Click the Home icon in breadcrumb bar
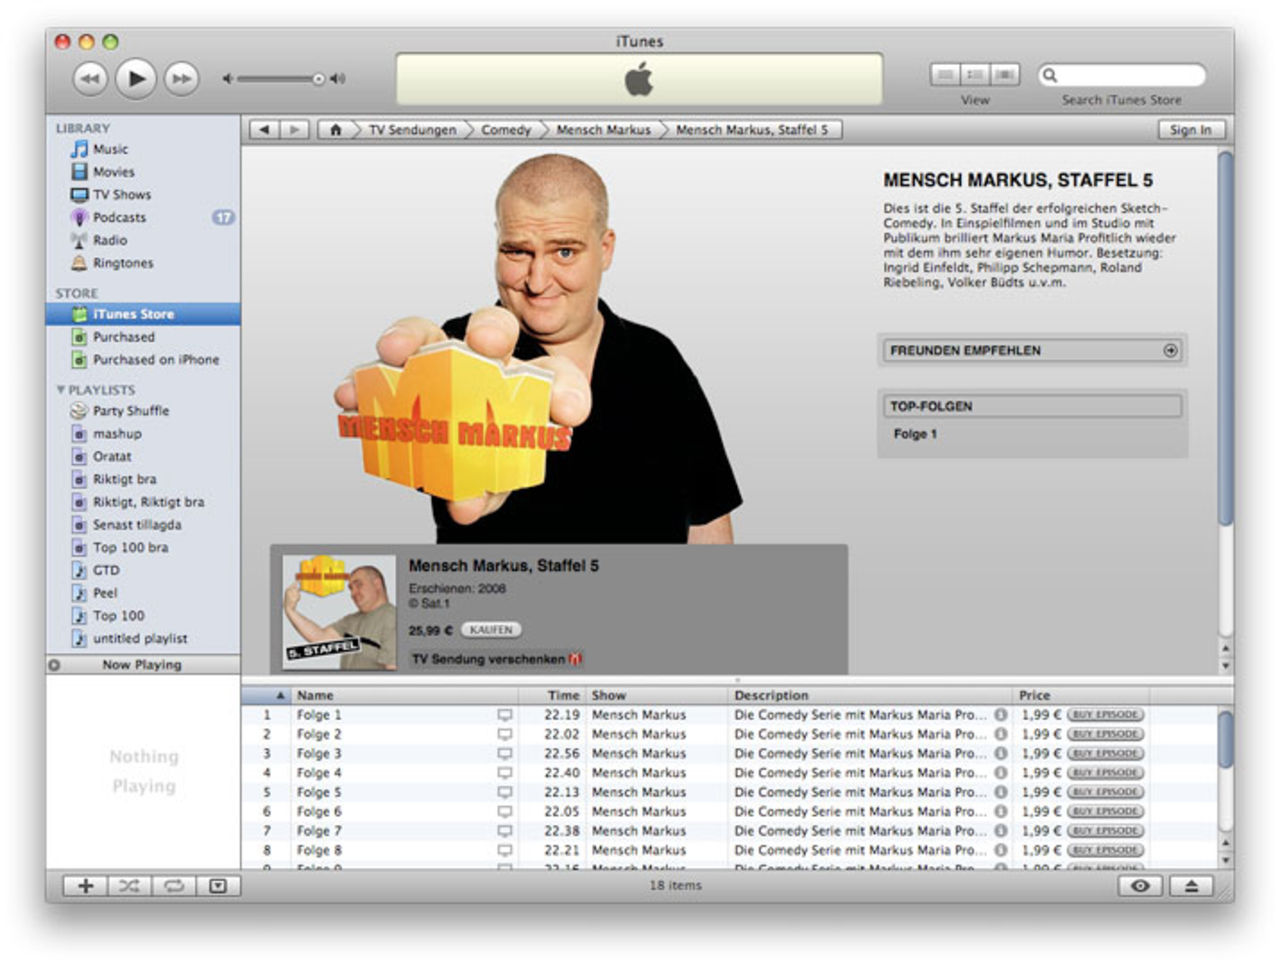 pos(336,130)
